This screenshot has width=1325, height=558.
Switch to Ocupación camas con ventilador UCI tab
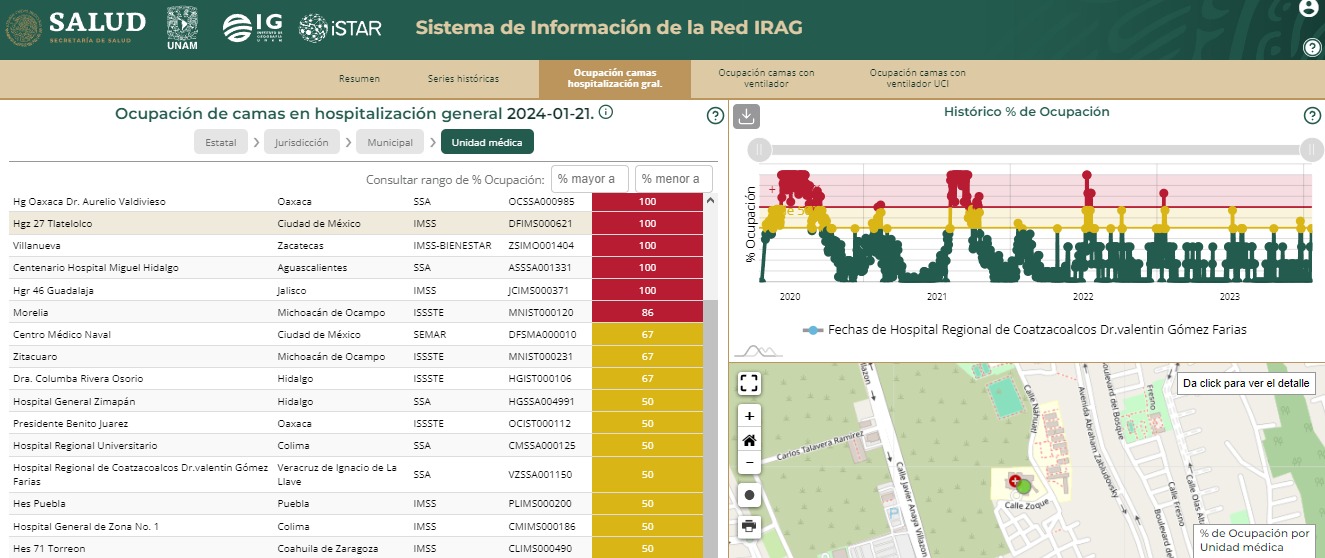click(x=917, y=79)
